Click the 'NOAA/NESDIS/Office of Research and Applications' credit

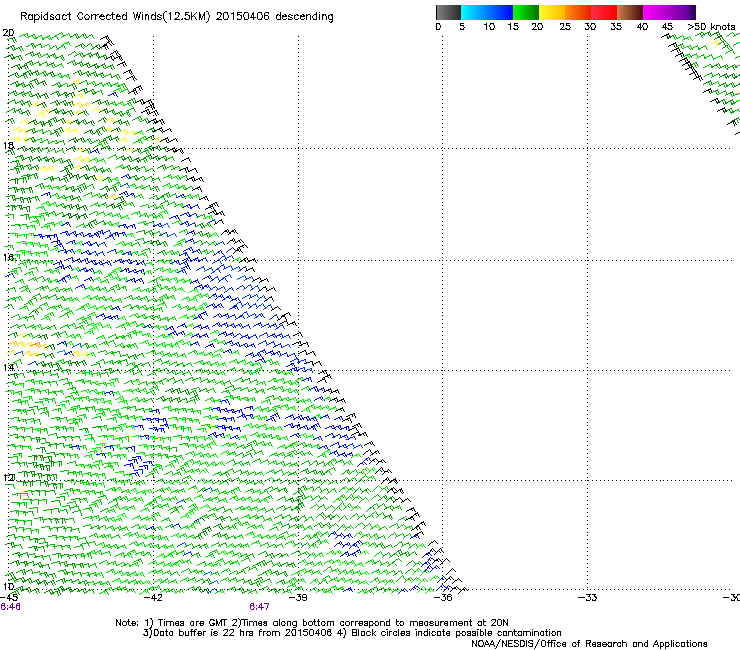589,644
